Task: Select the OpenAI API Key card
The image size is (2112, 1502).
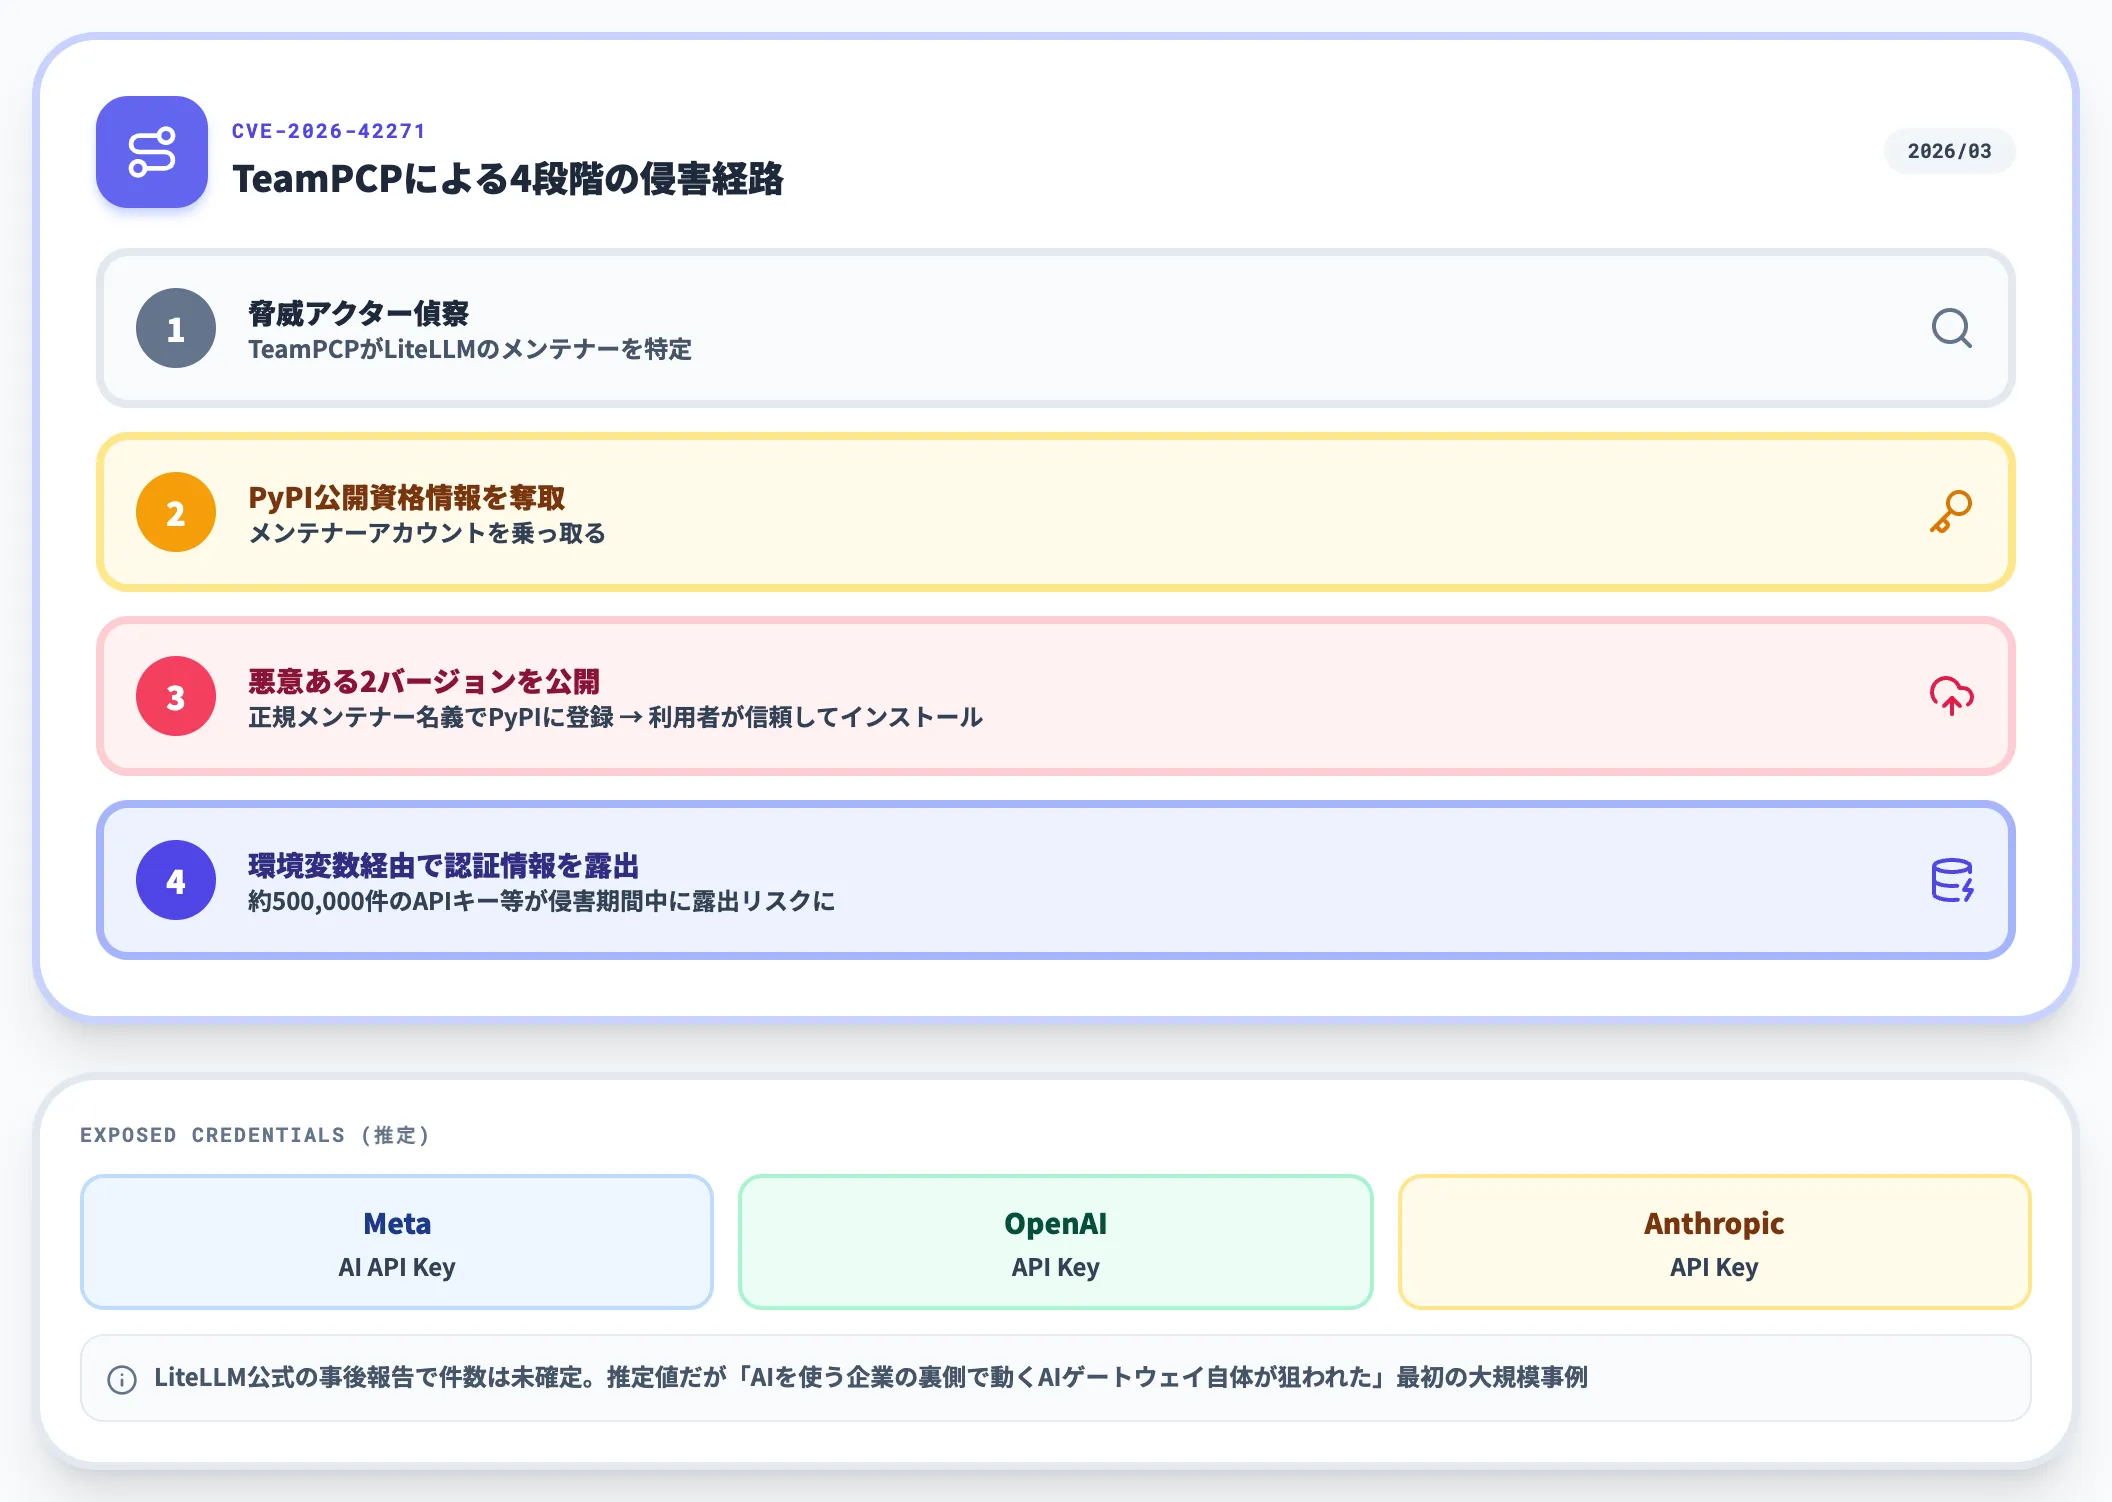Action: (1055, 1242)
